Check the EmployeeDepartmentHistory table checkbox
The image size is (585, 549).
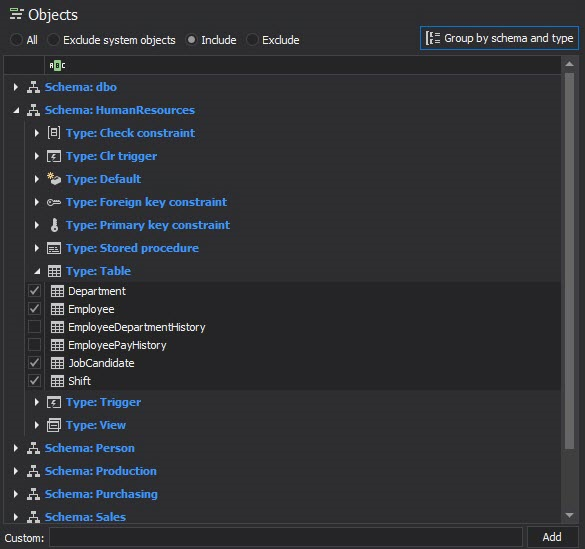(34, 327)
